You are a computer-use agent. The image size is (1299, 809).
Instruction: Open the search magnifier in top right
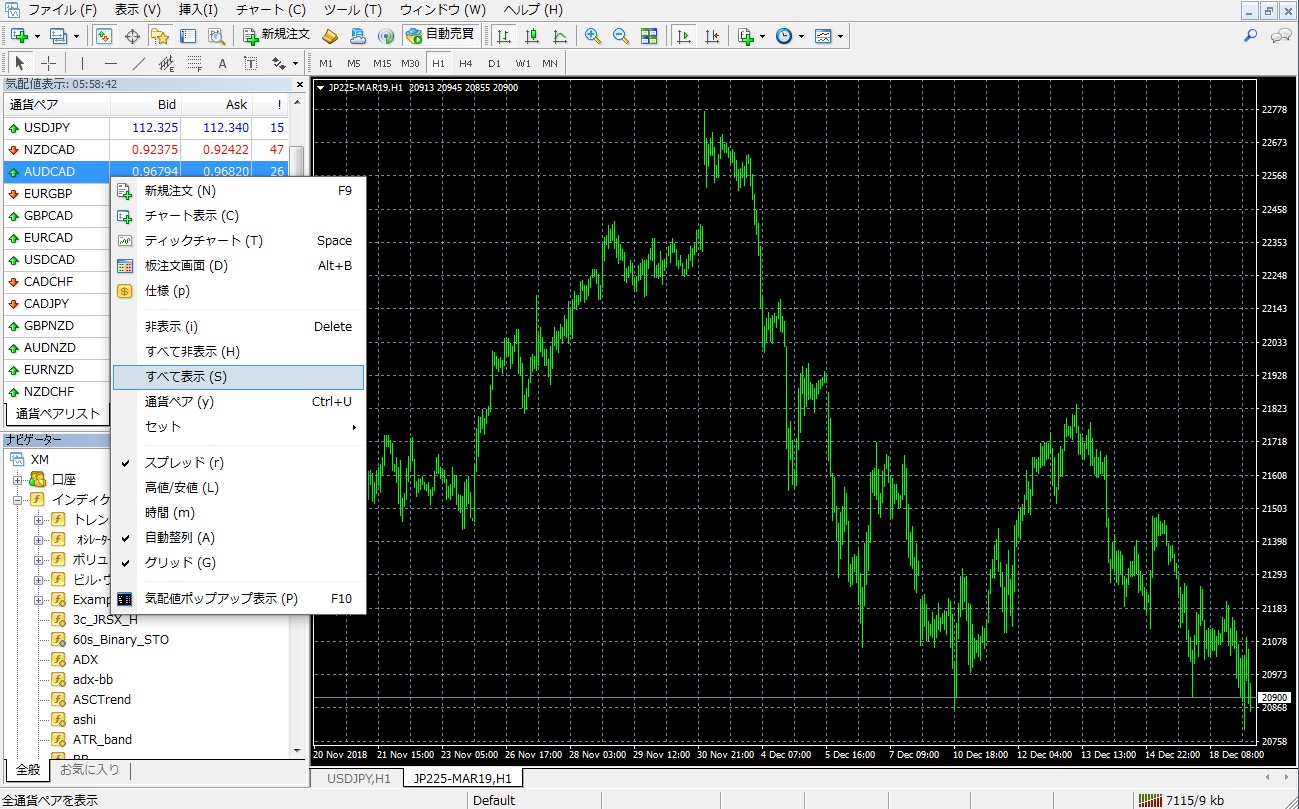point(1250,36)
